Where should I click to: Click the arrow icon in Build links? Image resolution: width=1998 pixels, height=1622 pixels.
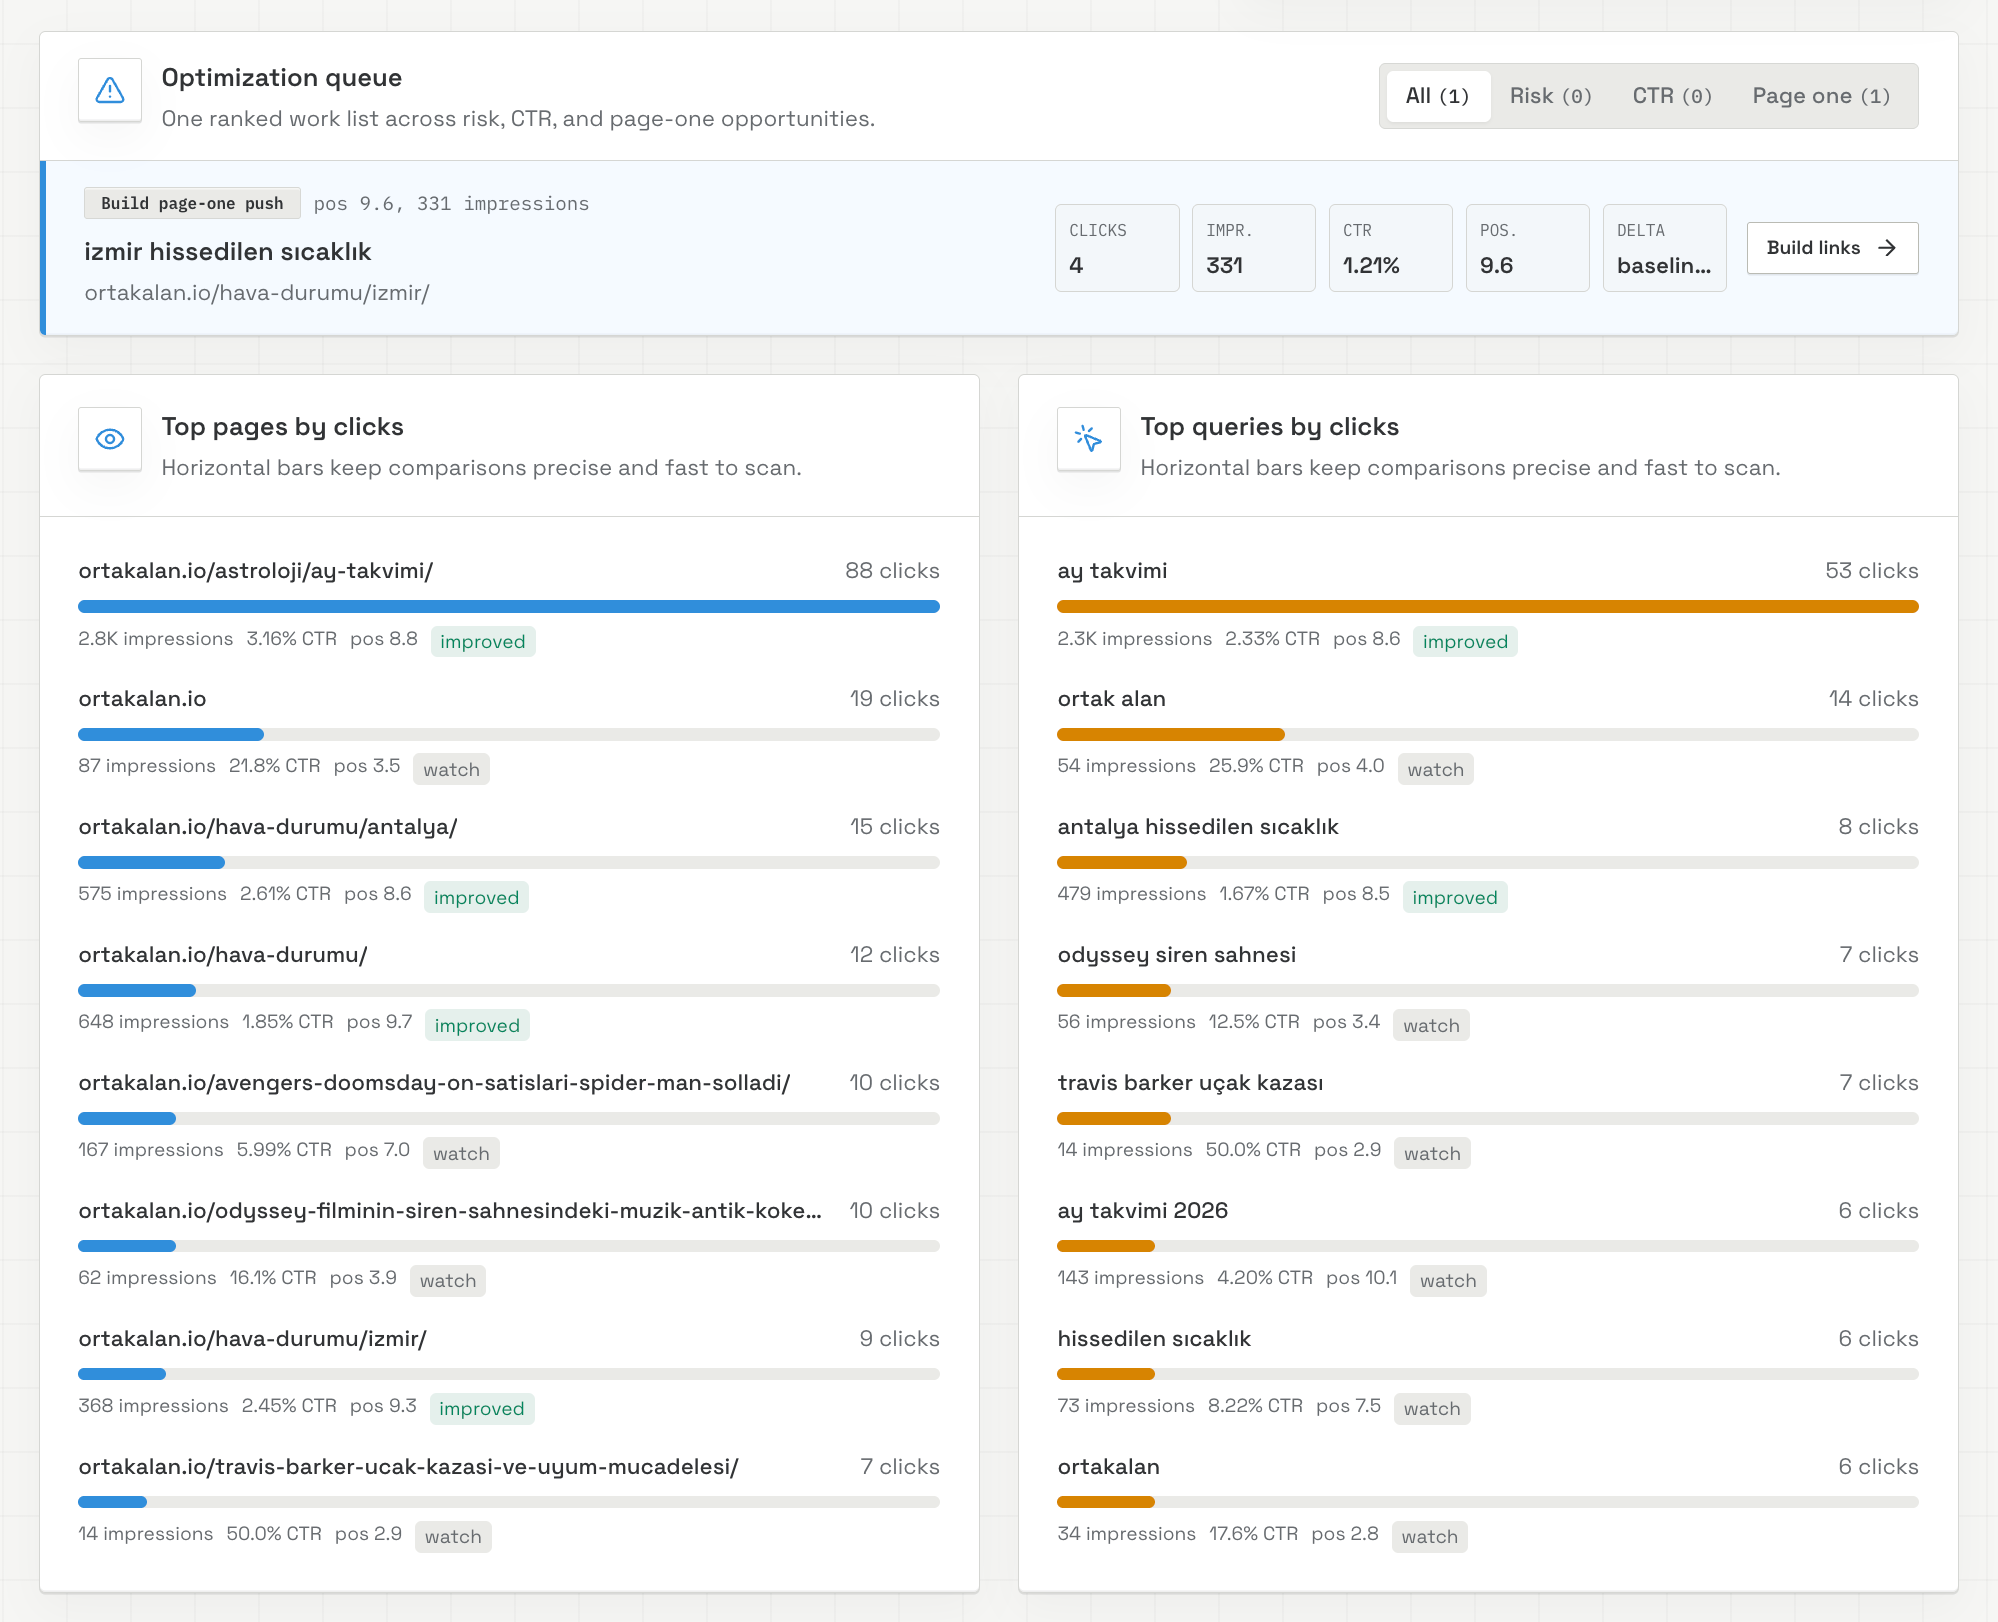click(1887, 248)
